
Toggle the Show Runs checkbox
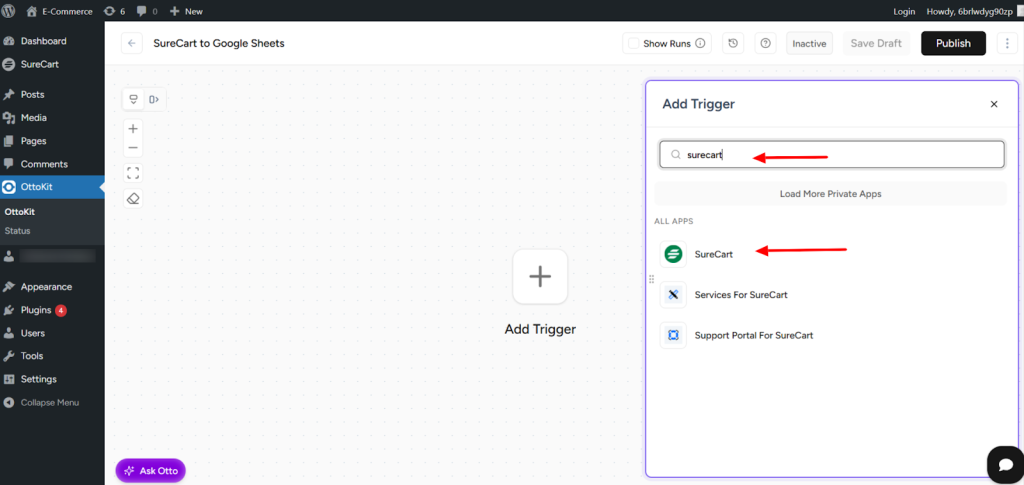tap(632, 44)
